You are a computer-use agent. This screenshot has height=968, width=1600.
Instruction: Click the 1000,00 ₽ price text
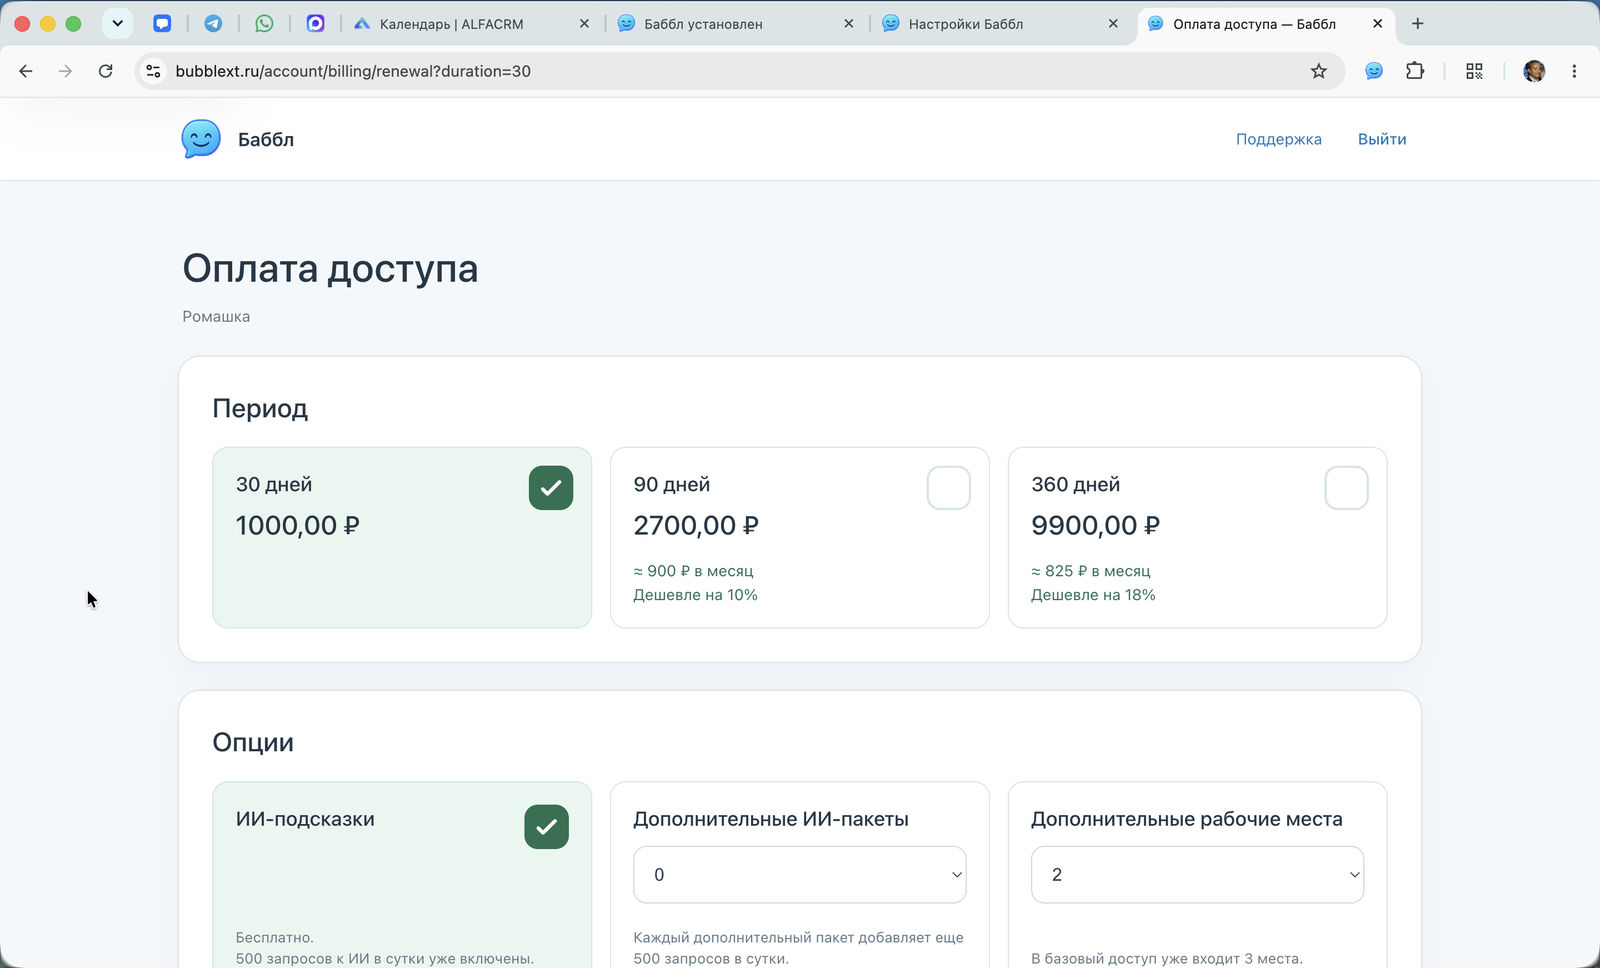click(x=297, y=525)
